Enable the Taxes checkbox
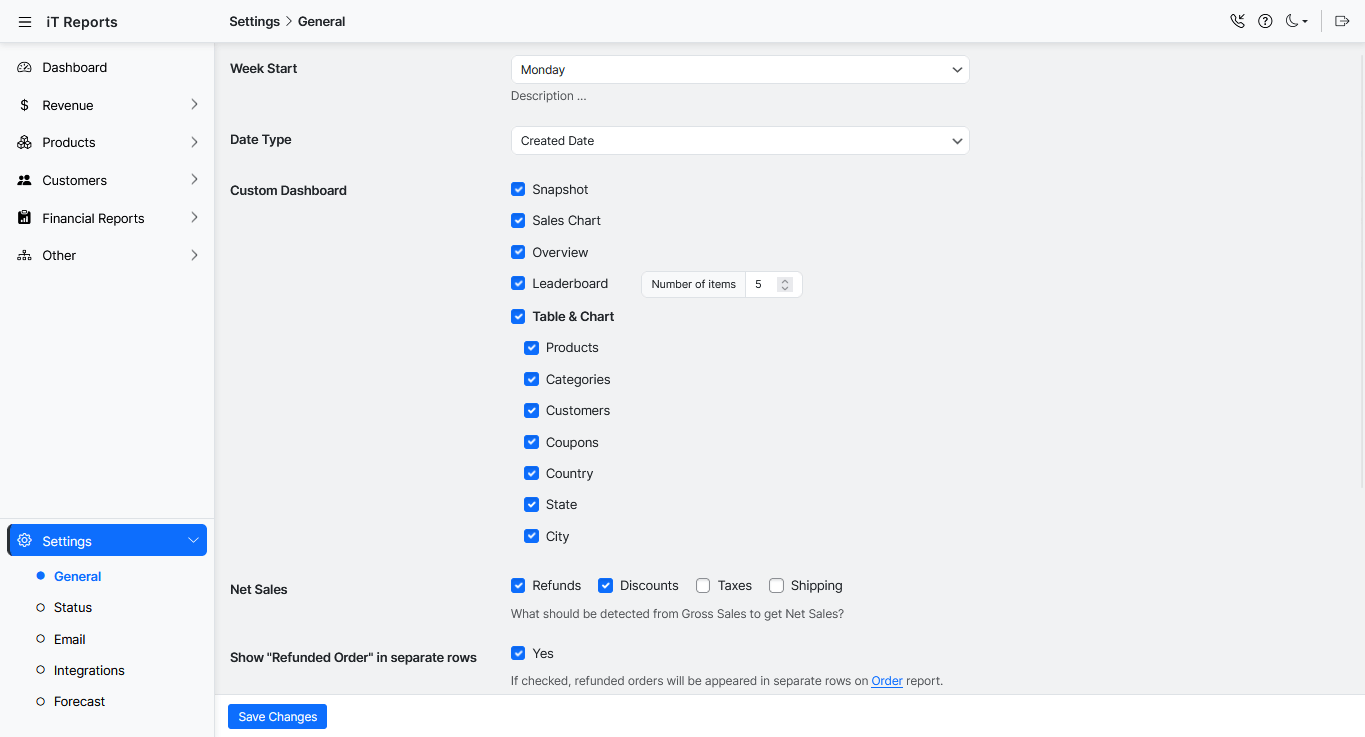This screenshot has width=1365, height=737. 703,586
